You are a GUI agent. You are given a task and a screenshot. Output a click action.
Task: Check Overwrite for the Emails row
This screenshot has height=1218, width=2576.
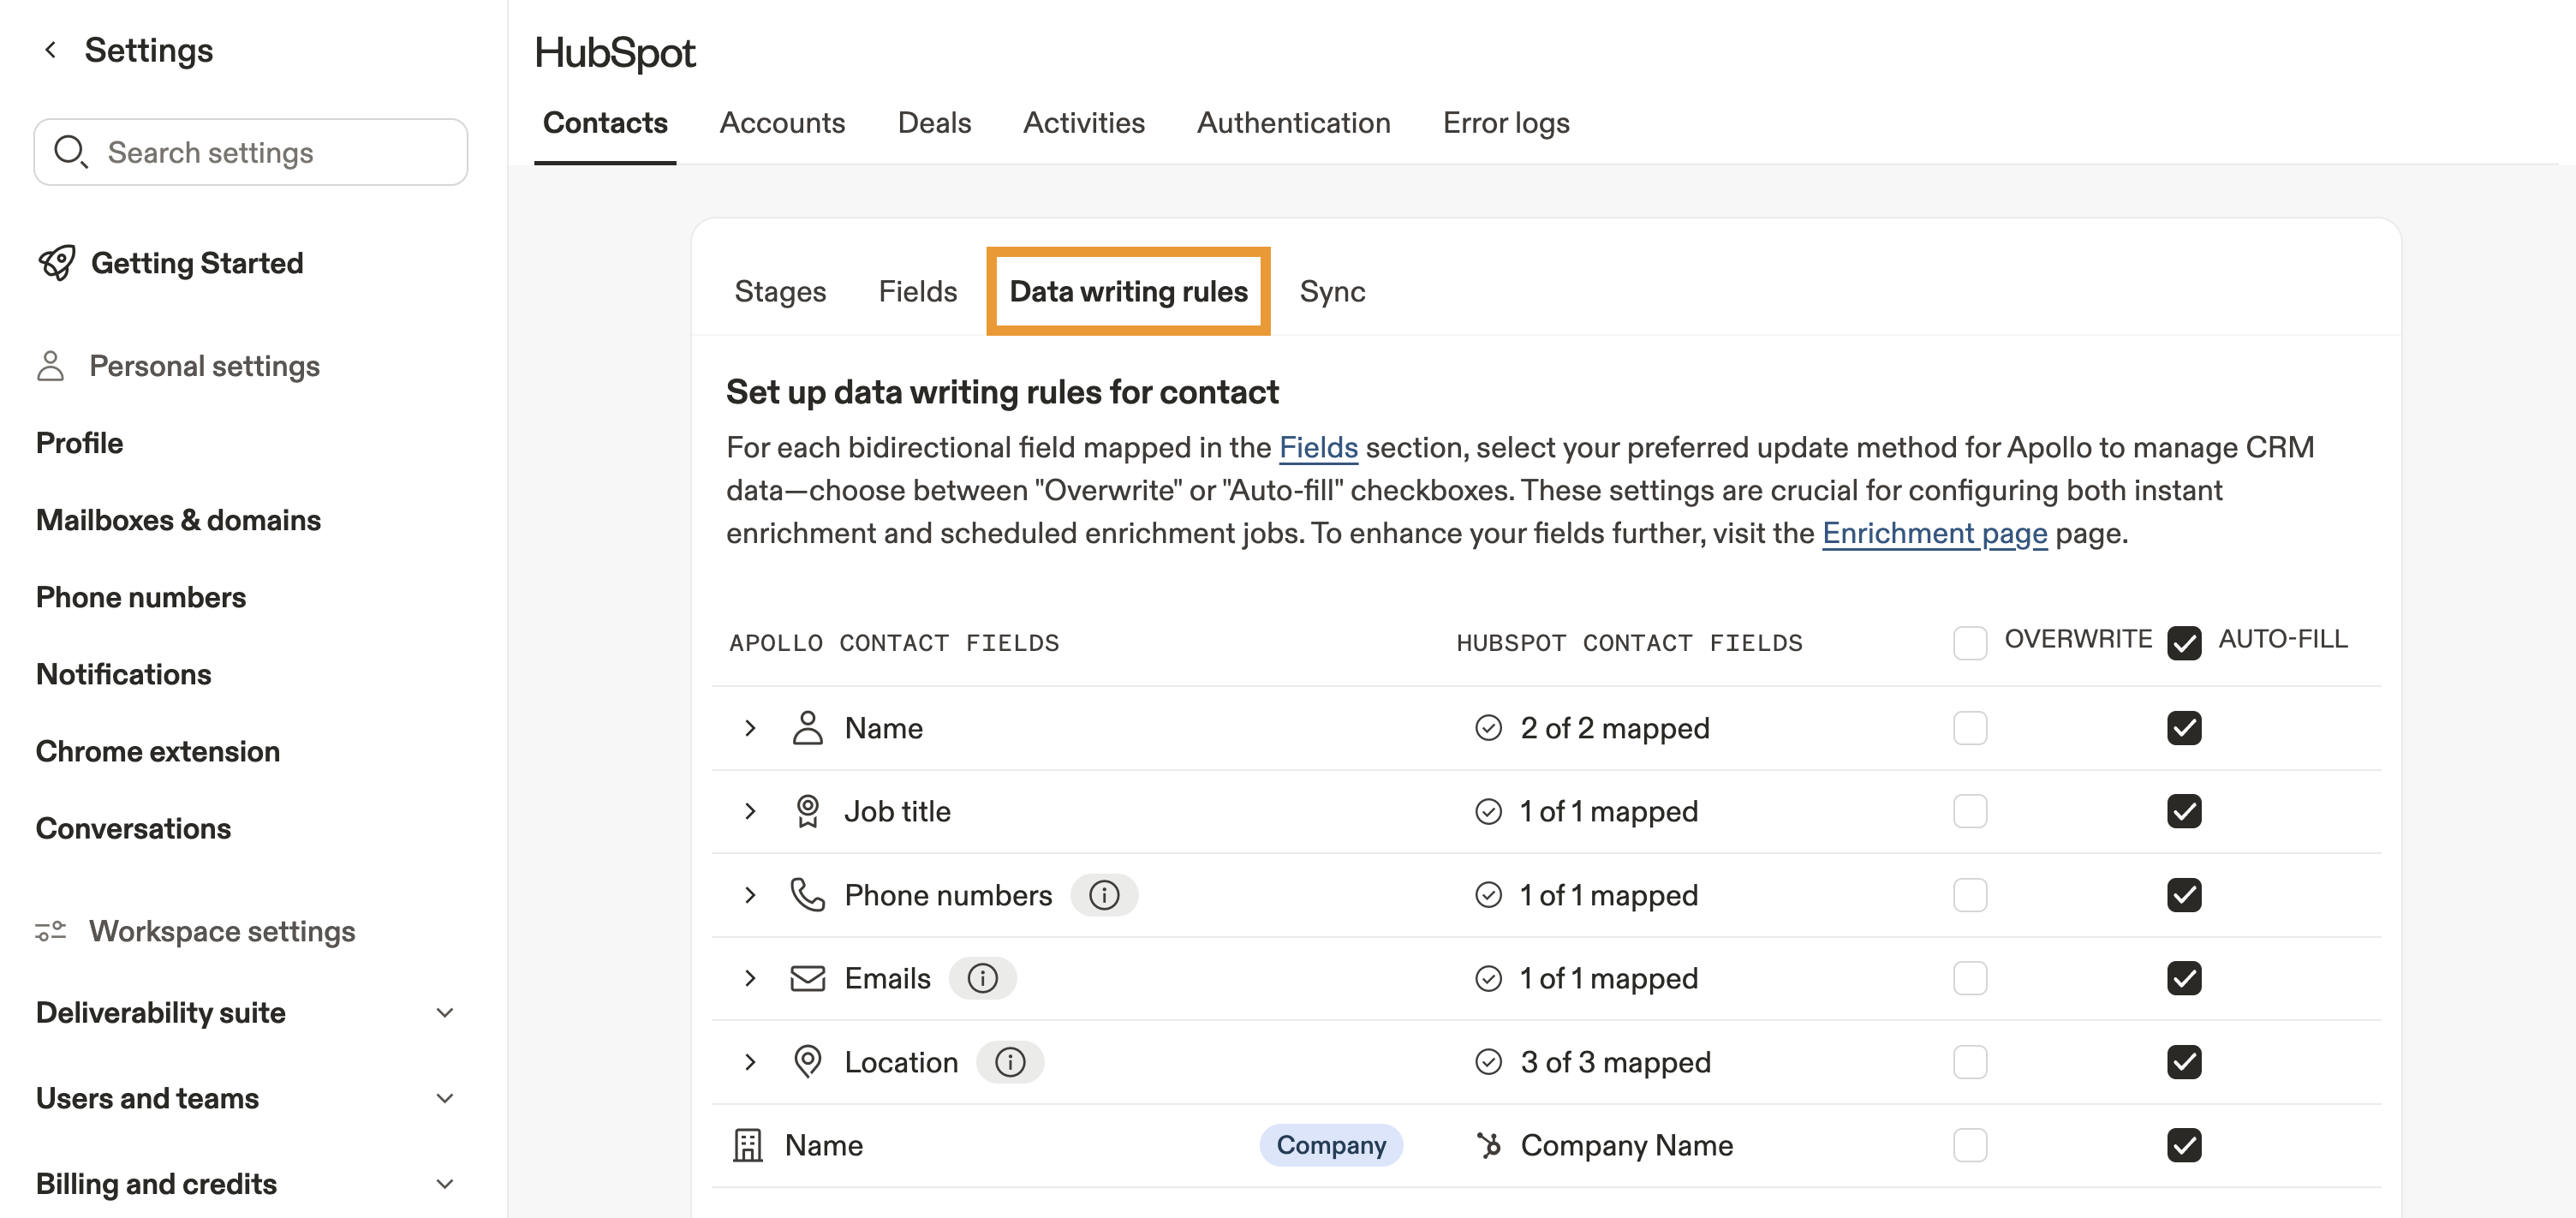pos(1969,978)
